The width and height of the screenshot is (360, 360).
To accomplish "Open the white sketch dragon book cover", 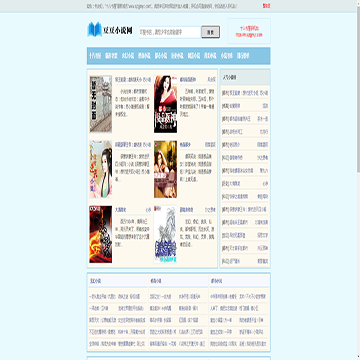I will pyautogui.click(x=165, y=234).
